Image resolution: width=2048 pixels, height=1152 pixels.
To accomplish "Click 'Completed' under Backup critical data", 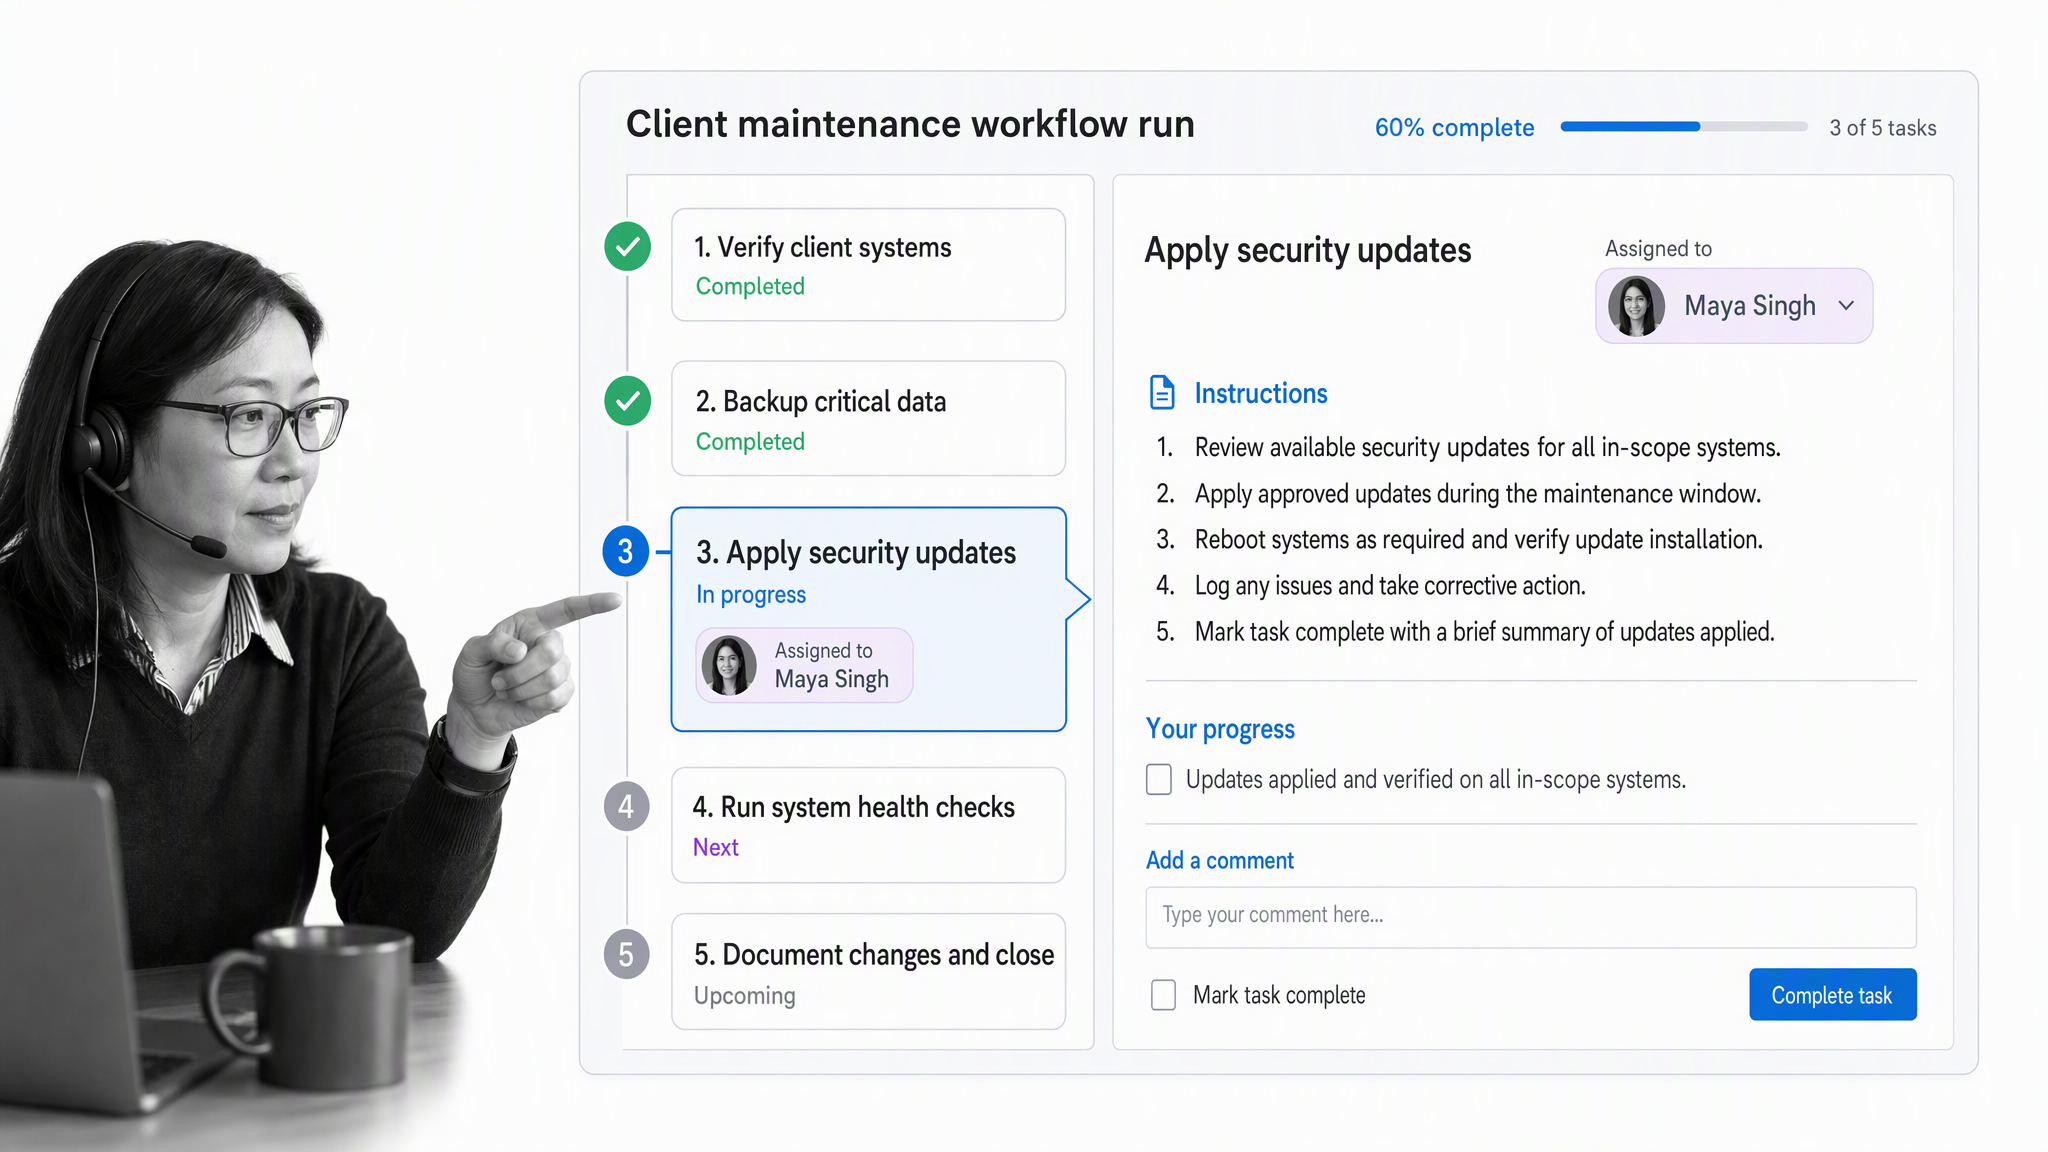I will (750, 441).
